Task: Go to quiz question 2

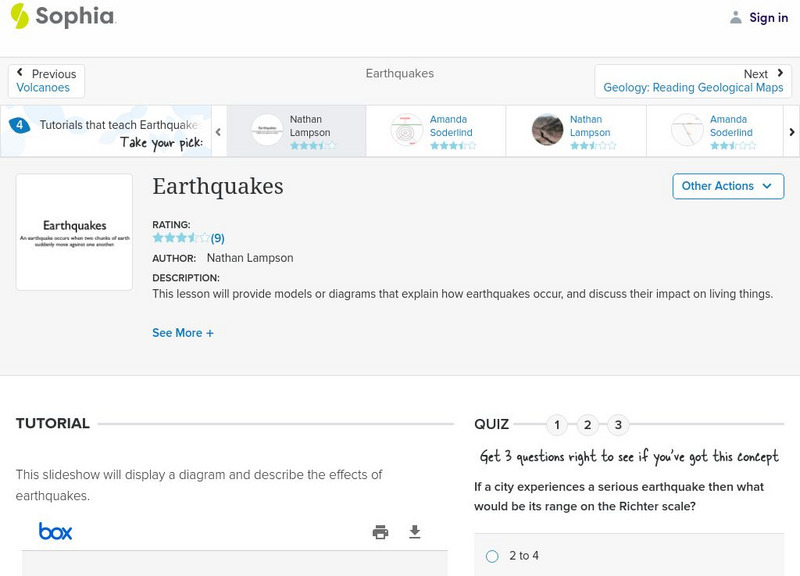Action: pyautogui.click(x=588, y=425)
